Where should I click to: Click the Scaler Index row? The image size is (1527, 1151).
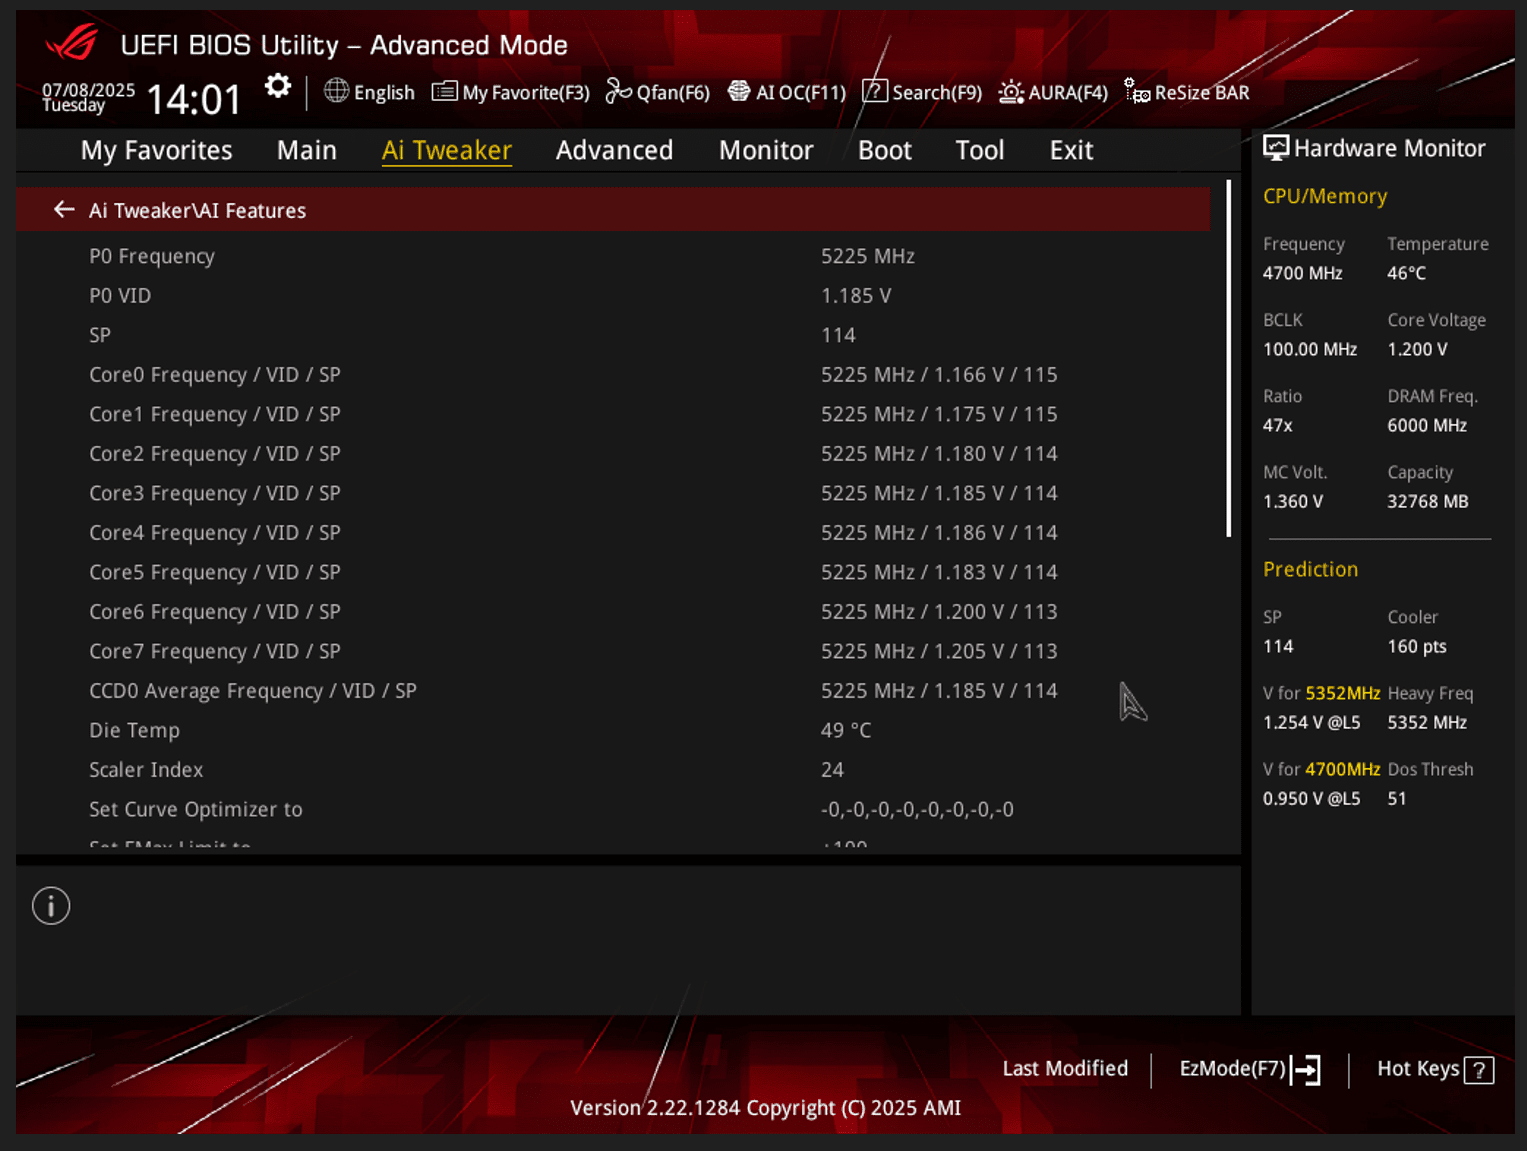(613, 769)
